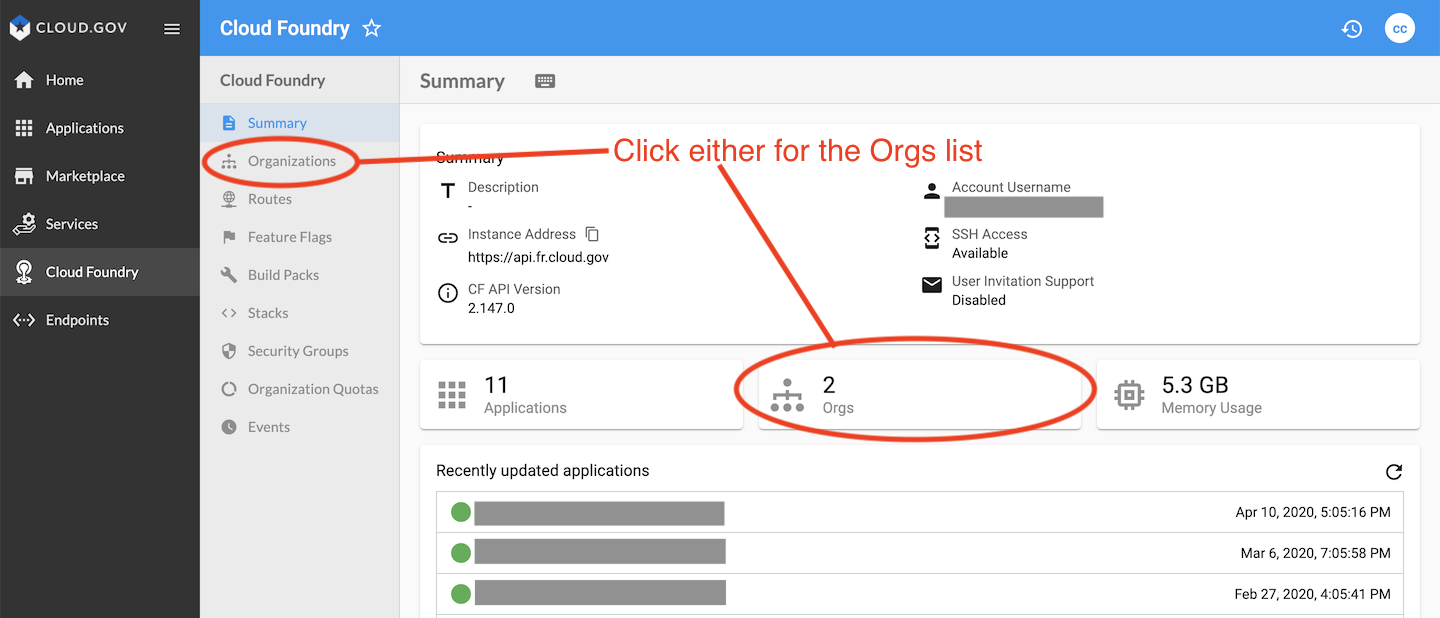Copy the instance address with copy icon
Viewport: 1440px width, 618px height.
tap(592, 234)
